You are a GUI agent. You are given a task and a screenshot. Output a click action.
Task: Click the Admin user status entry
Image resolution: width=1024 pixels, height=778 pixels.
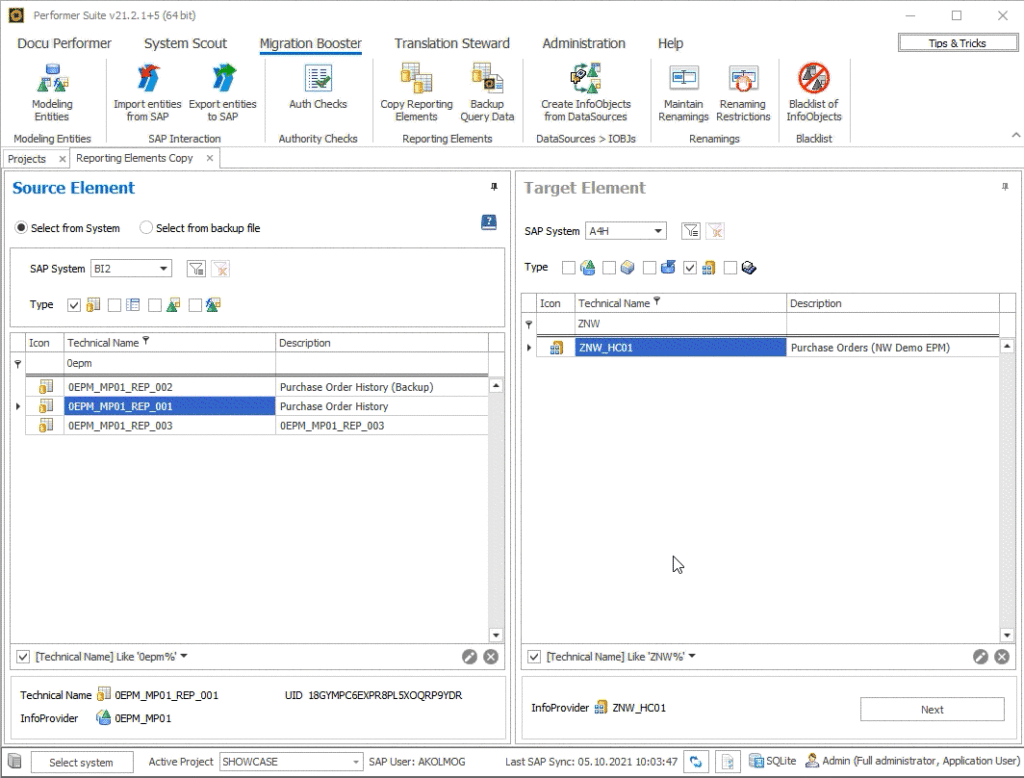[912, 761]
